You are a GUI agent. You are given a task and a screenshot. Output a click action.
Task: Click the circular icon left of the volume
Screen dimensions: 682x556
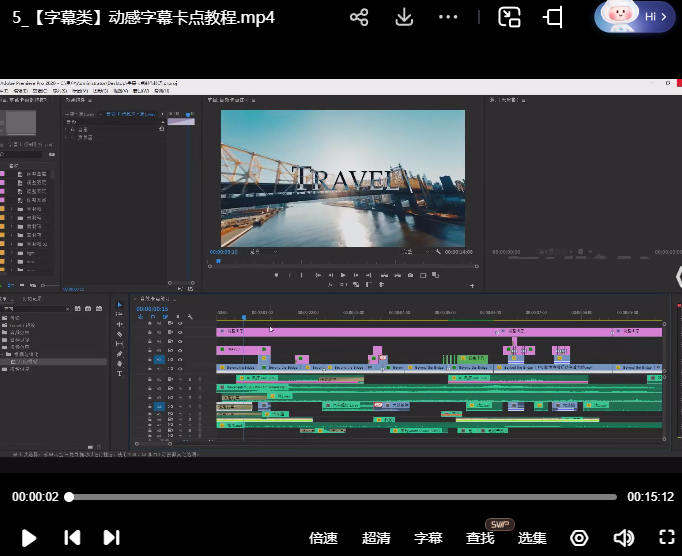coord(580,538)
